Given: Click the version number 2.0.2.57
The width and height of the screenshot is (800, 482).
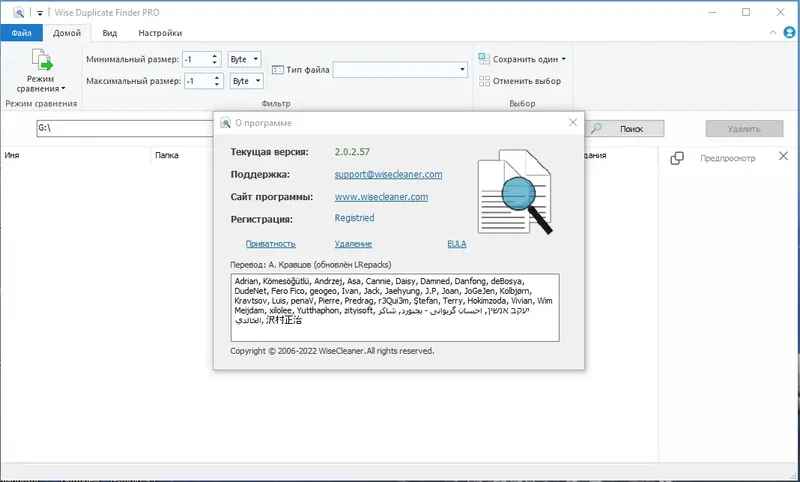Looking at the screenshot, I should [352, 152].
